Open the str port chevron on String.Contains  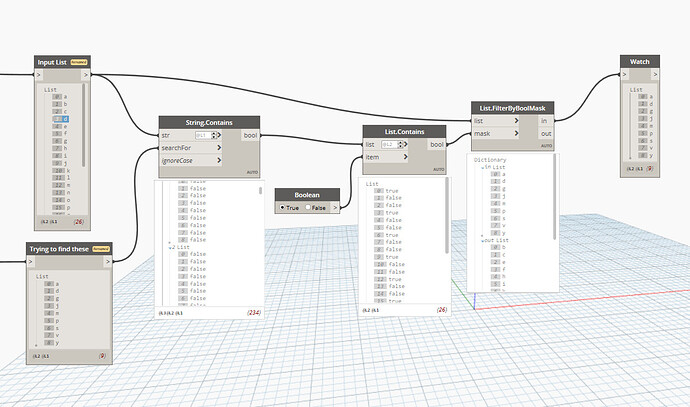(x=219, y=135)
